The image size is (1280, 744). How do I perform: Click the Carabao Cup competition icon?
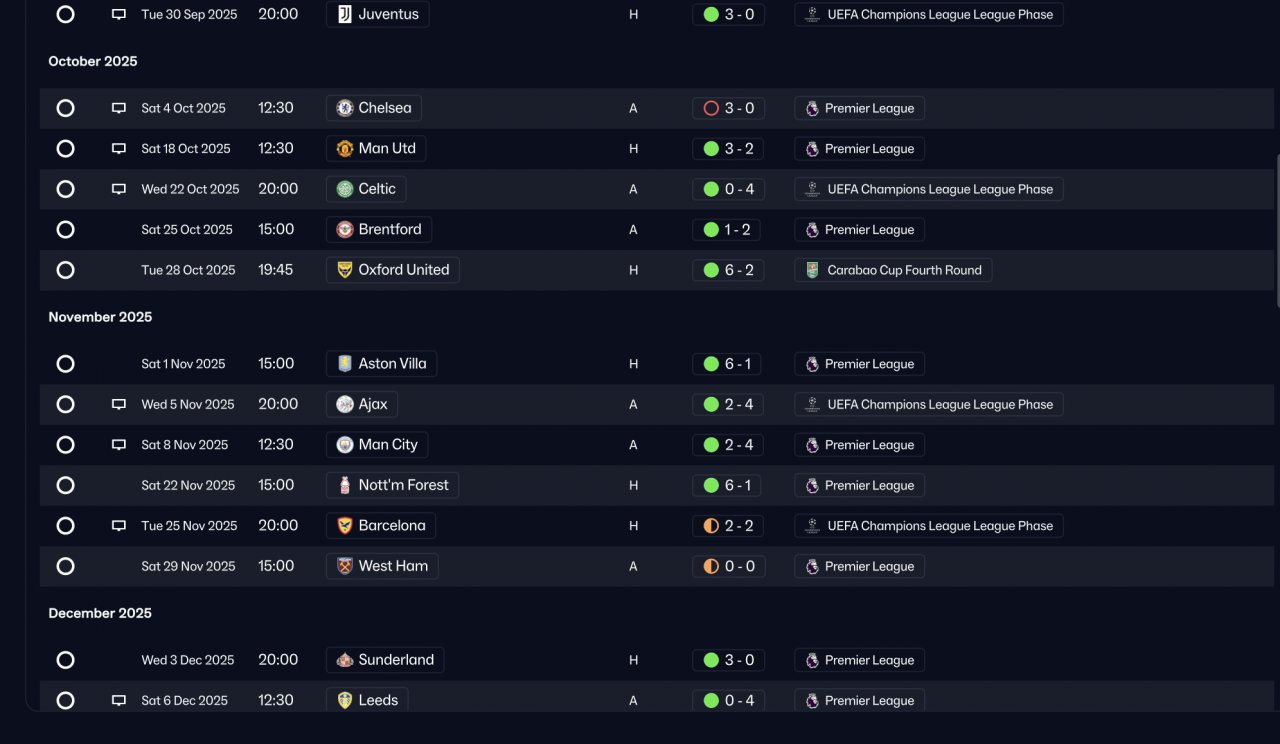point(812,270)
